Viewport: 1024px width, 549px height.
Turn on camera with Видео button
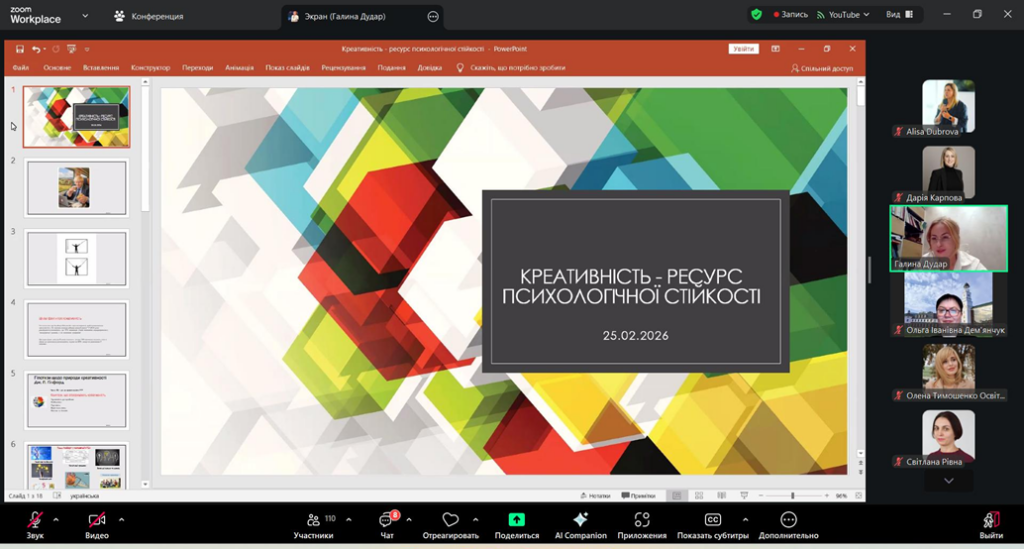97,520
